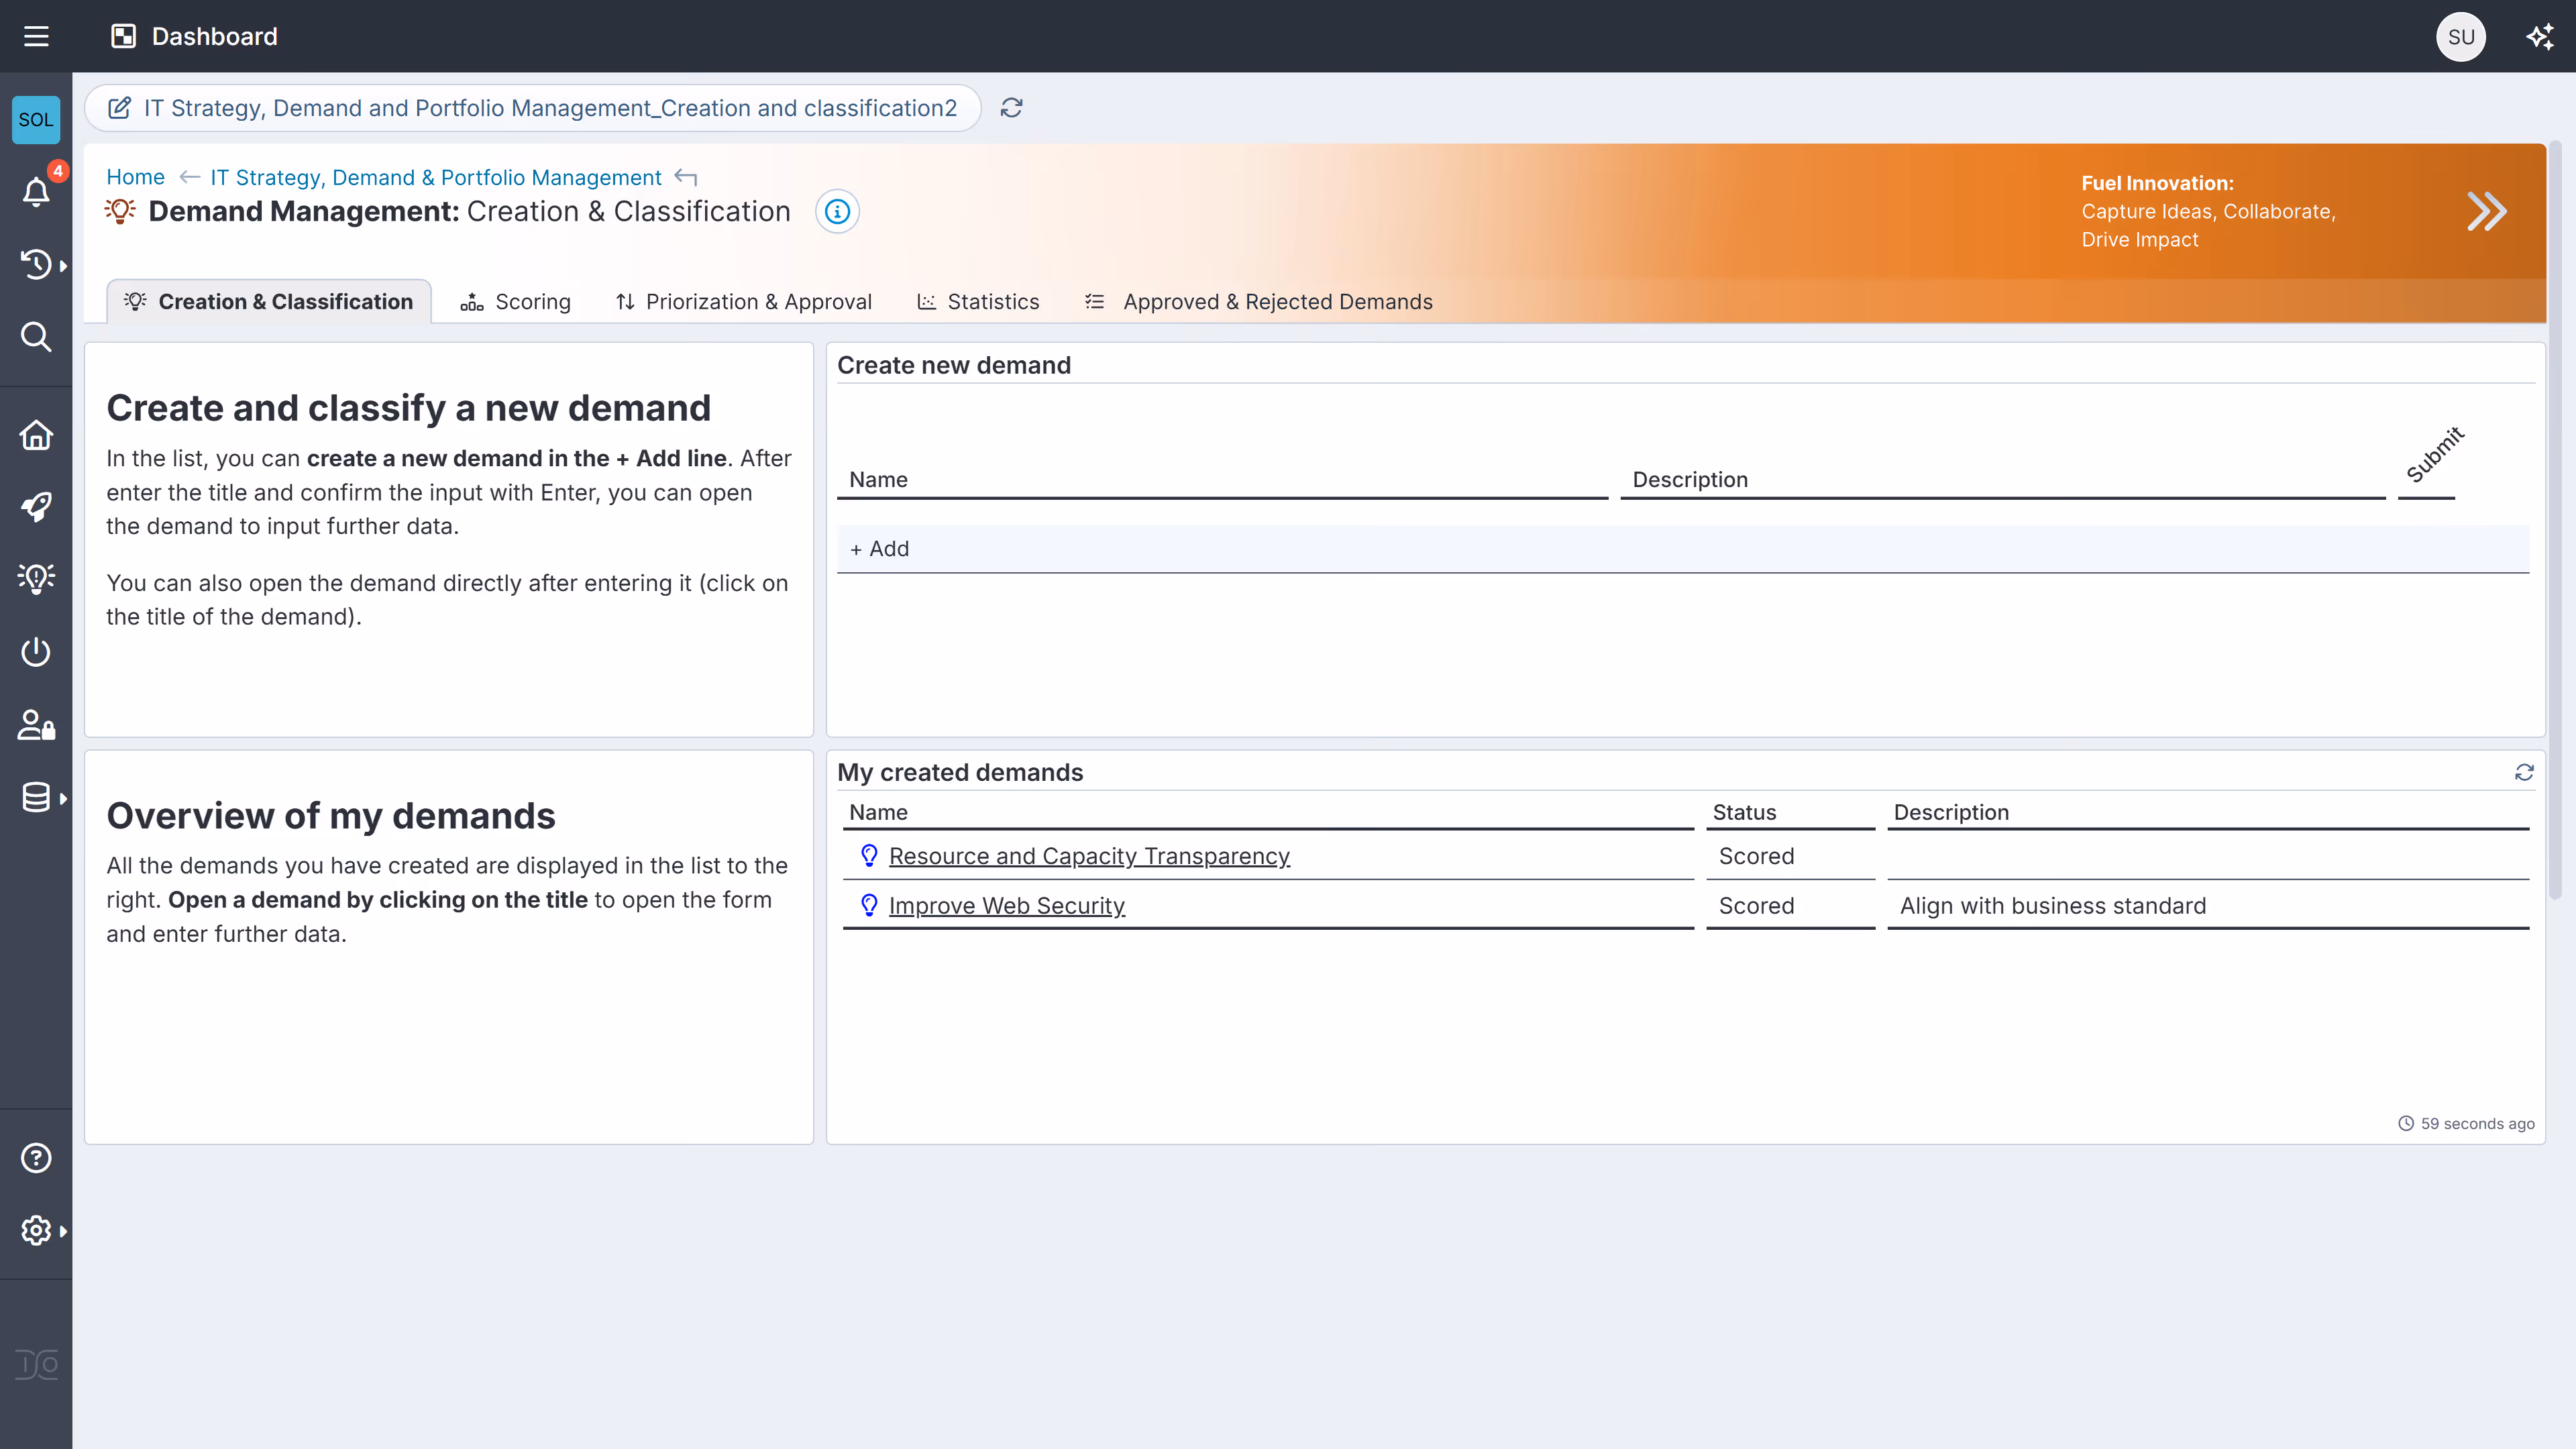Open the info icon next to Demand Management
2576x1449 pixels.
(837, 211)
